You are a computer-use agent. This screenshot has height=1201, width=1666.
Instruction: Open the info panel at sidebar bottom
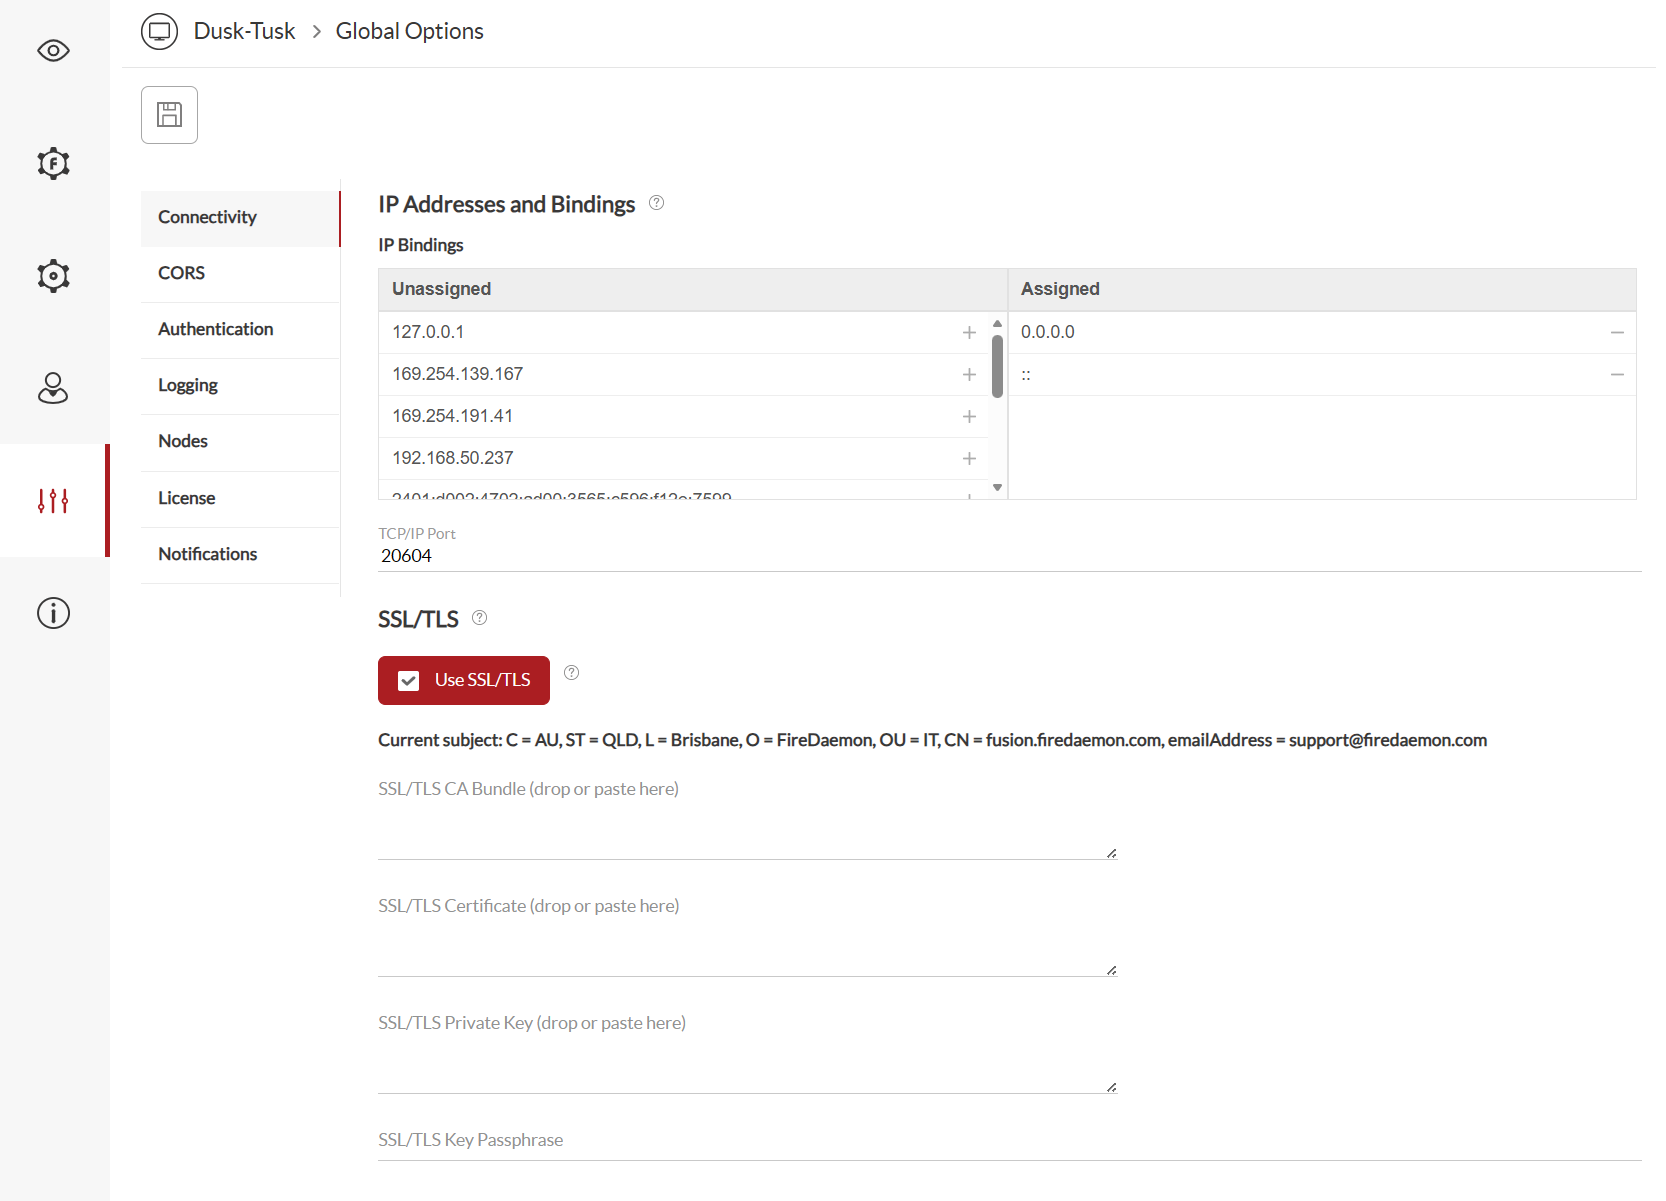(52, 613)
